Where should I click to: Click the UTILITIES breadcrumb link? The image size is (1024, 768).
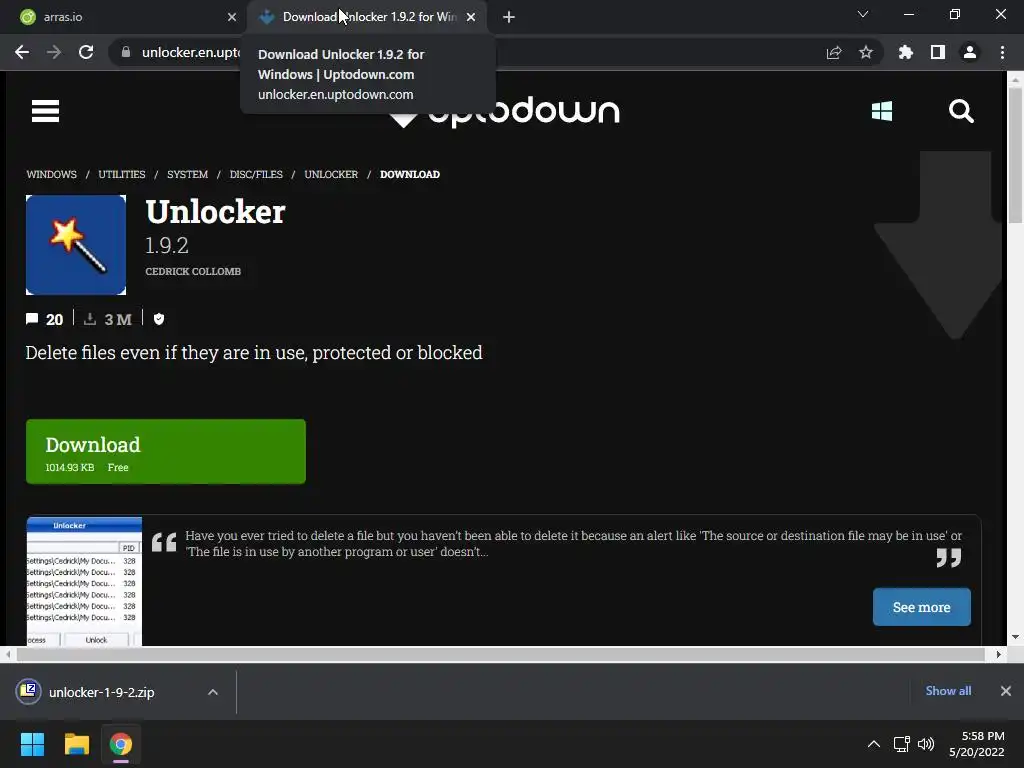pyautogui.click(x=122, y=174)
